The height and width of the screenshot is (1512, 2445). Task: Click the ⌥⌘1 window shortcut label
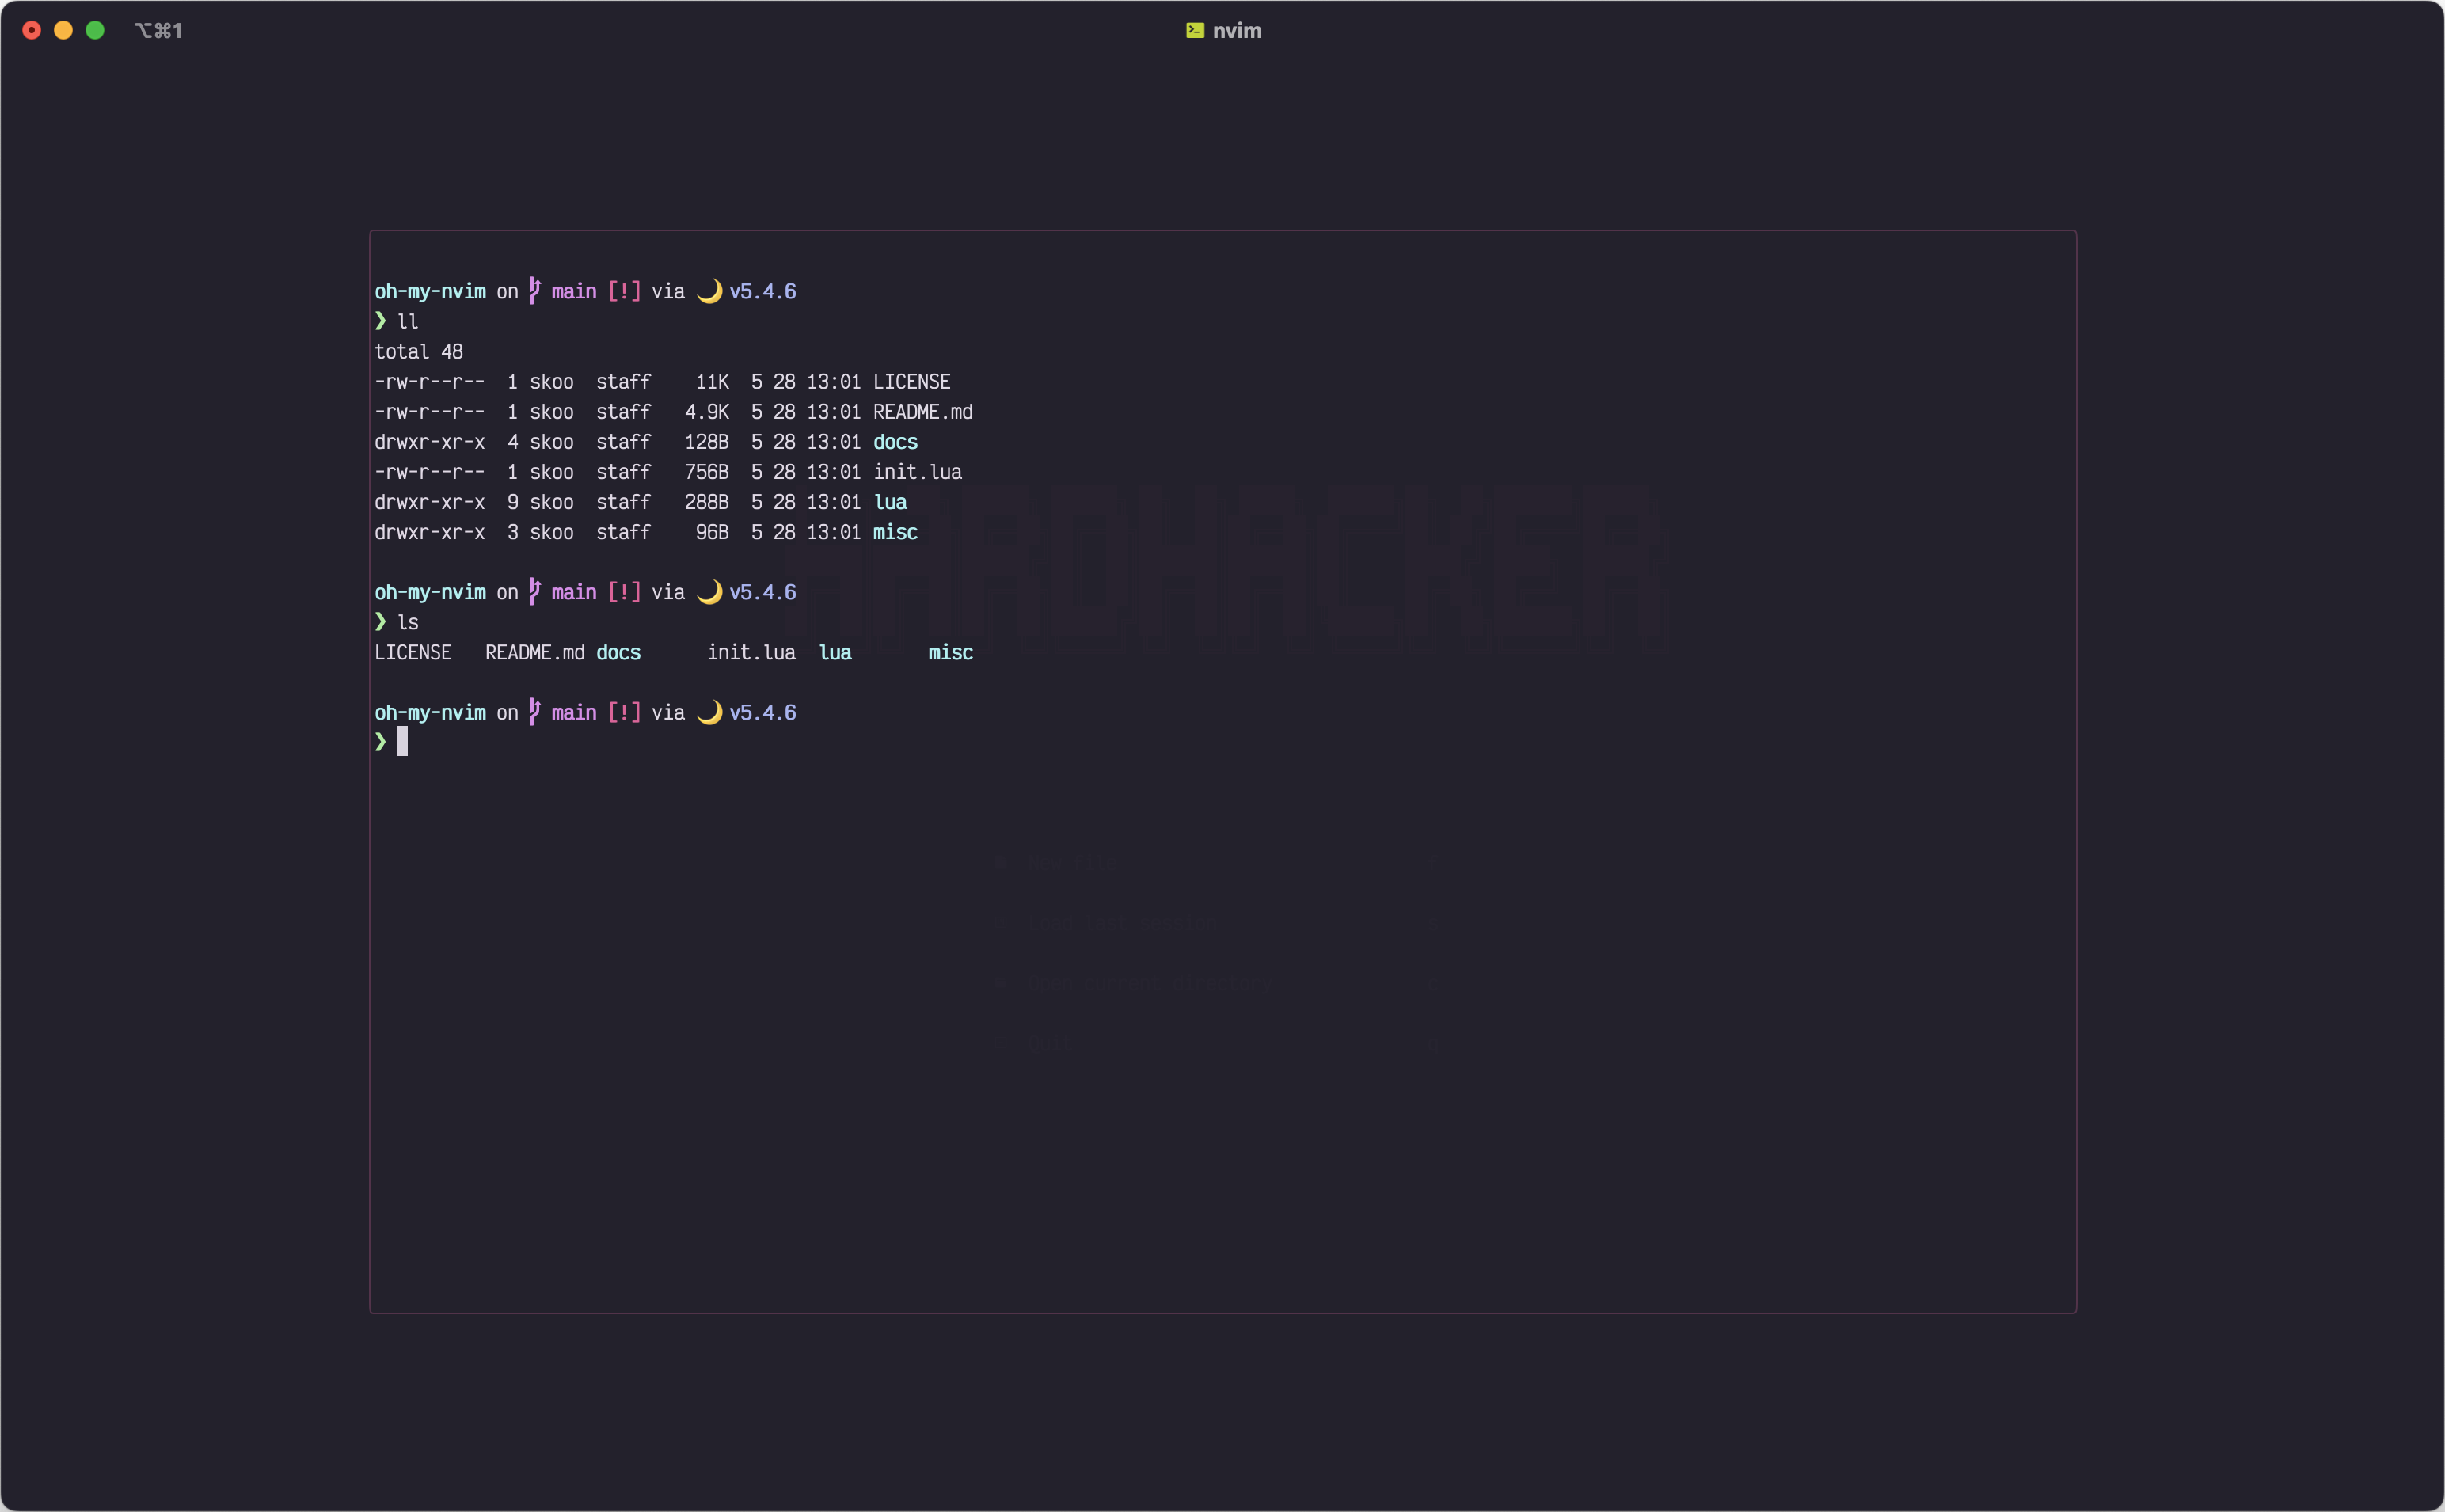pyautogui.click(x=159, y=31)
